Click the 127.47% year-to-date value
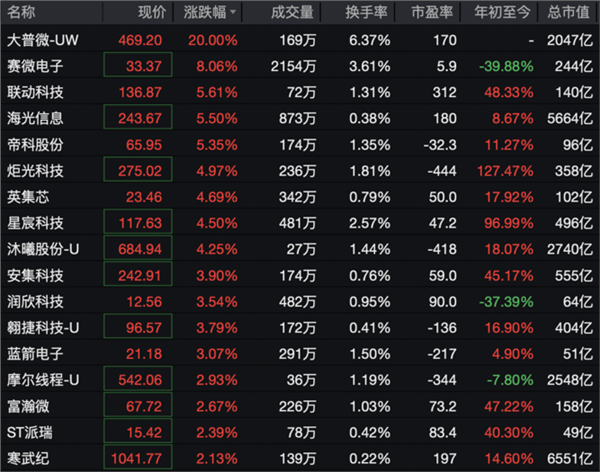 point(505,171)
